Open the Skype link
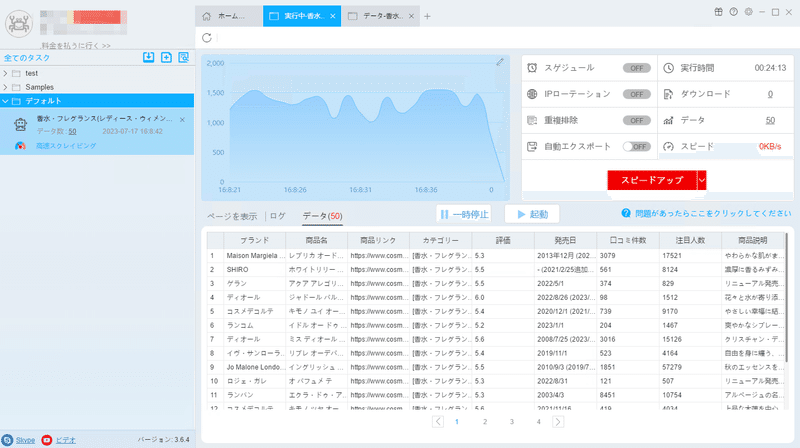The height and width of the screenshot is (448, 800). (25, 440)
